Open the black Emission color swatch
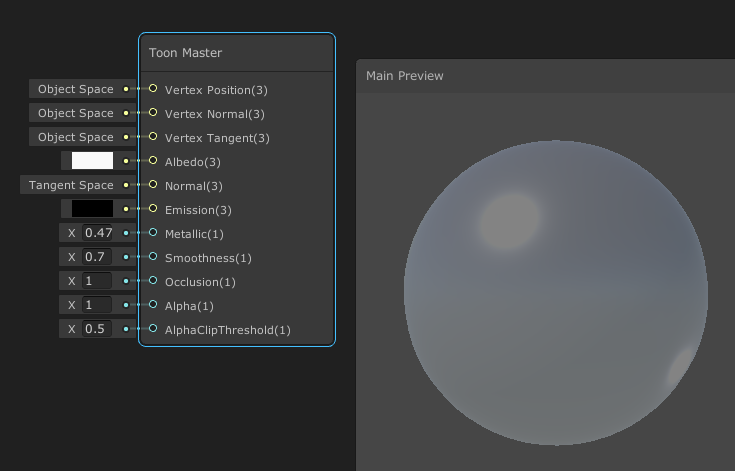Viewport: 735px width, 471px height. coord(92,209)
